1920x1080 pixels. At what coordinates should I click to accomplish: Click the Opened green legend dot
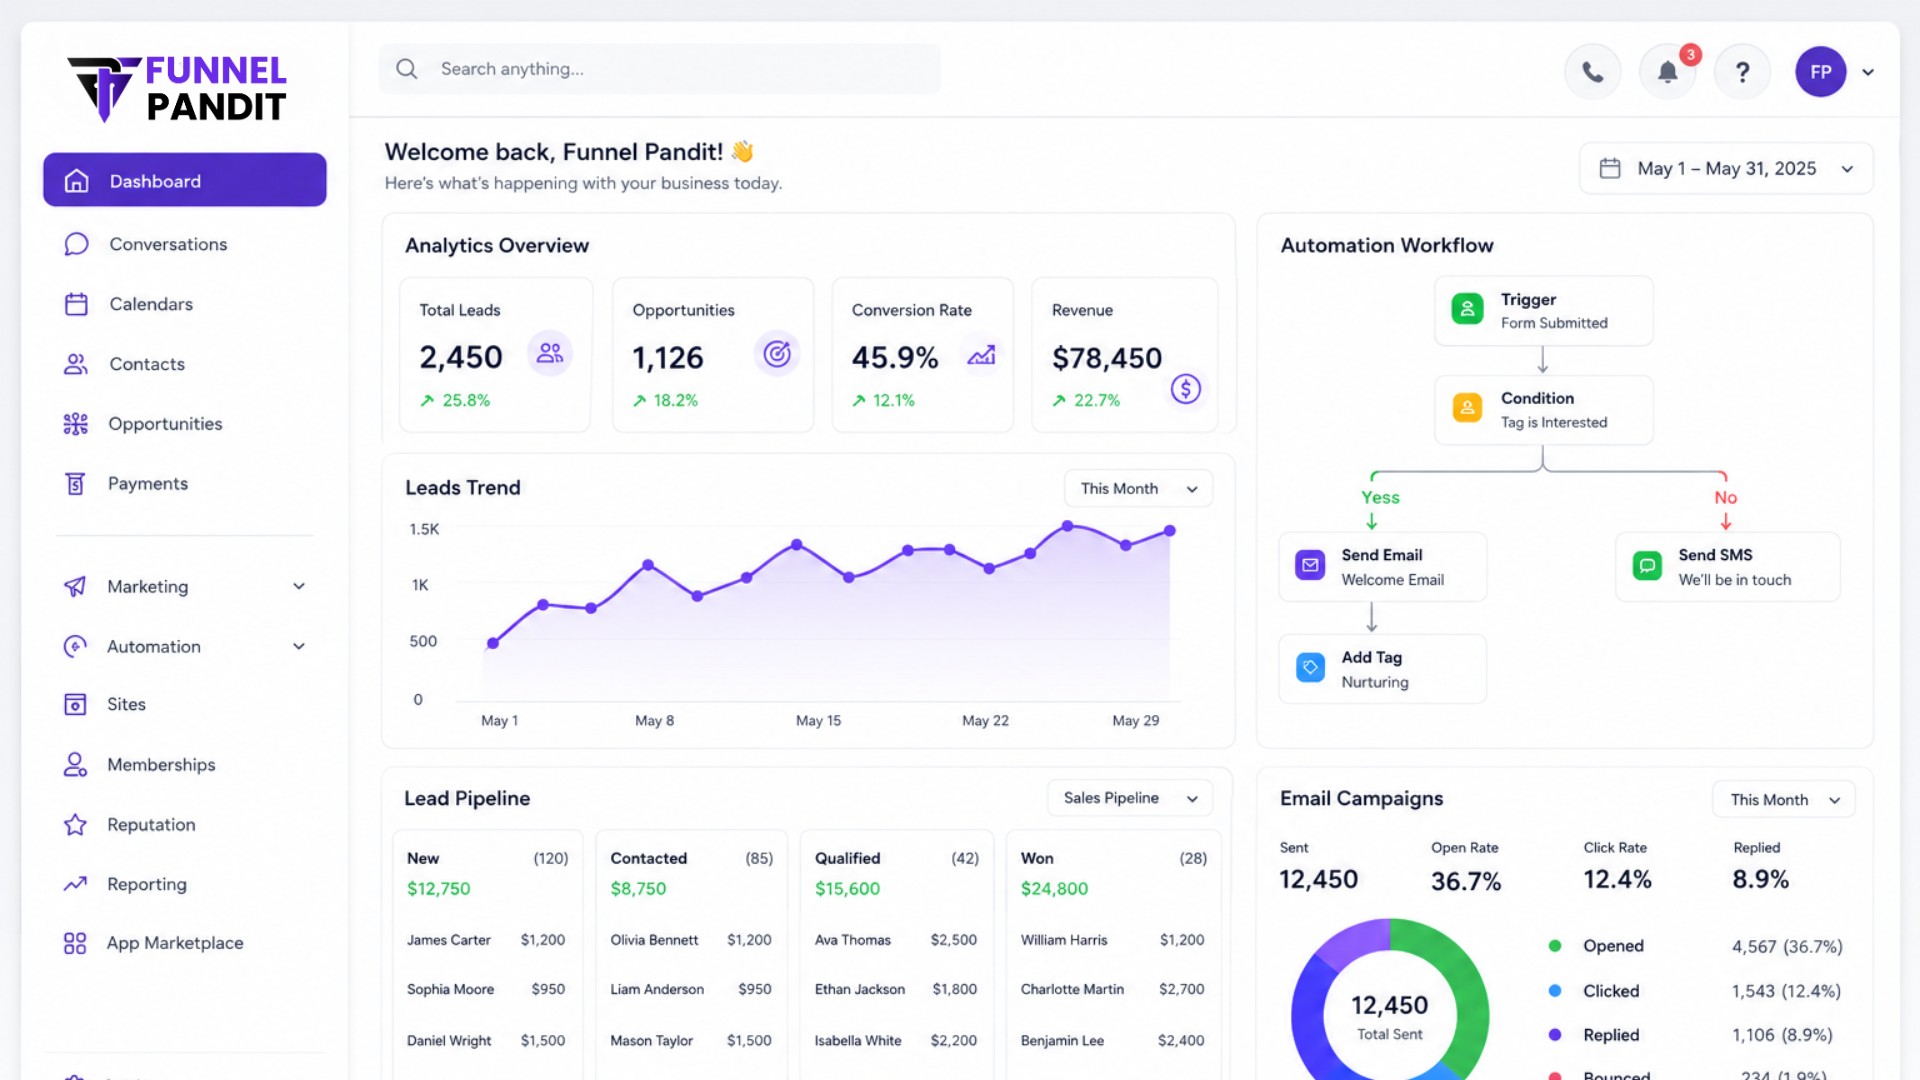(x=1555, y=945)
